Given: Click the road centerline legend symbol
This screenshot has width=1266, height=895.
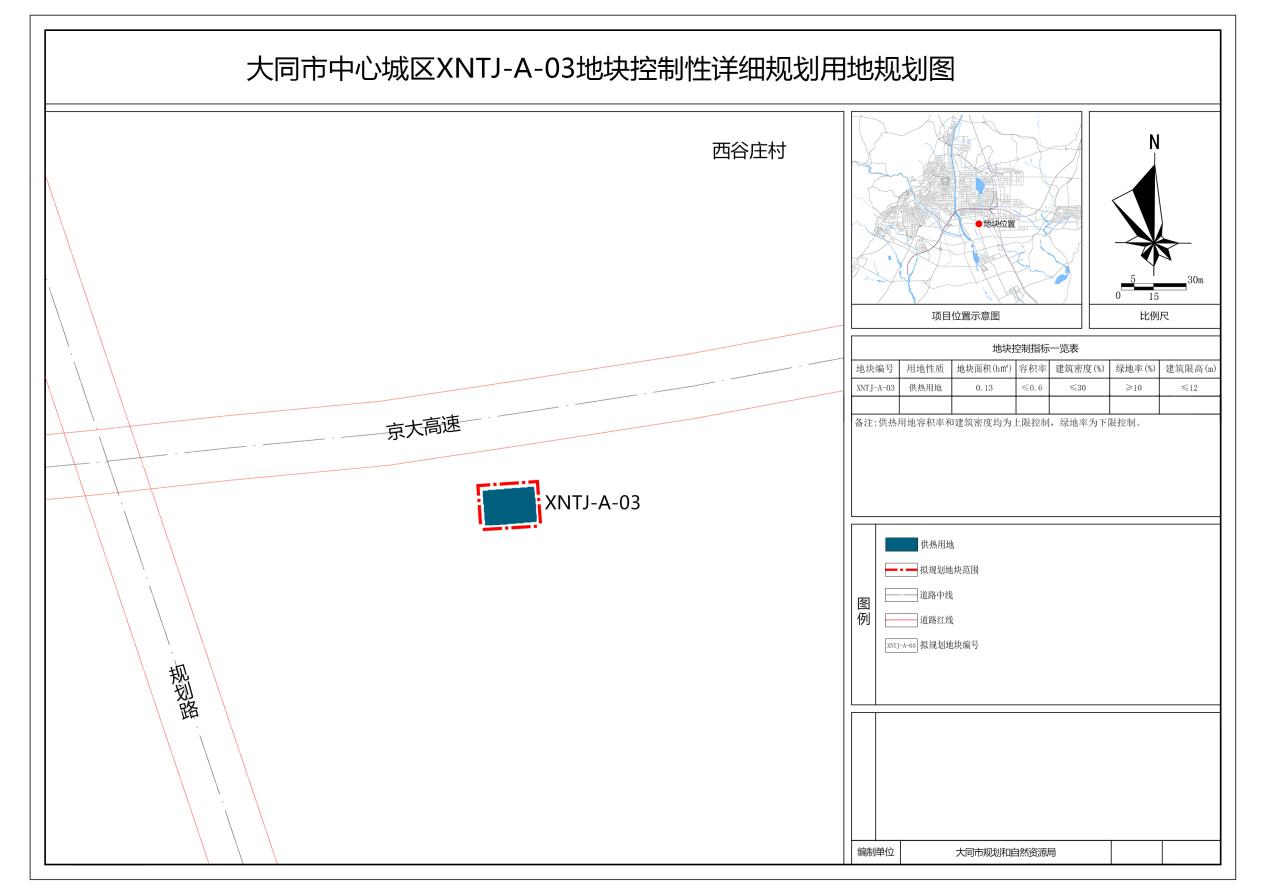Looking at the screenshot, I should [901, 595].
